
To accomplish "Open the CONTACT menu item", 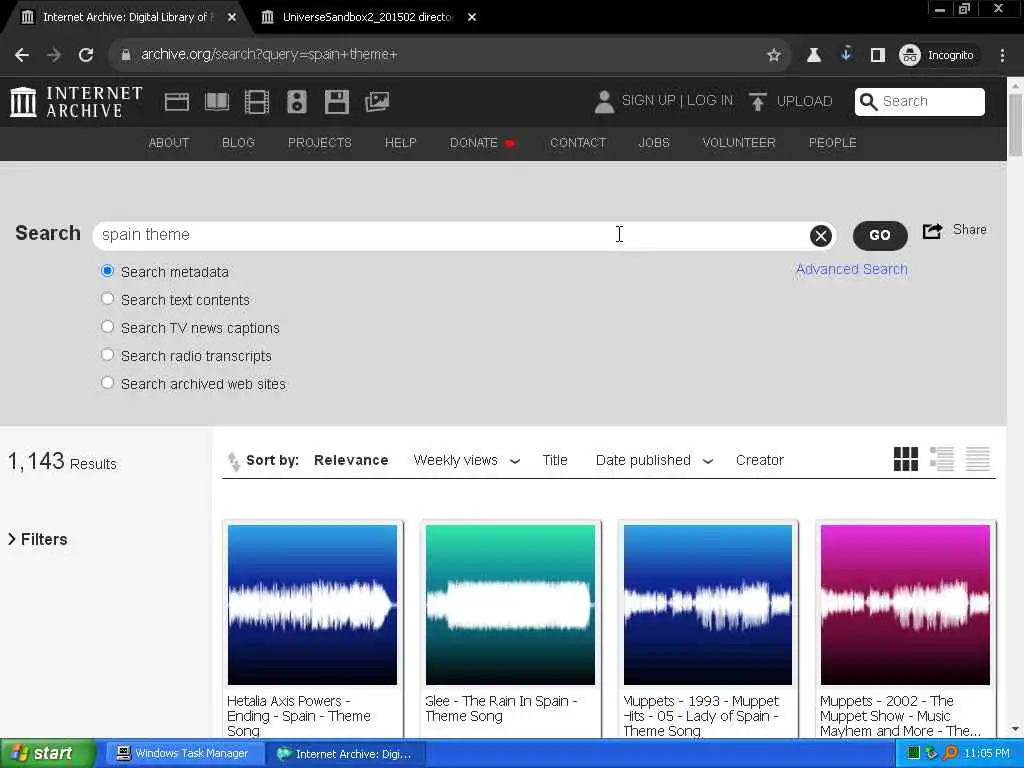I will pyautogui.click(x=578, y=142).
